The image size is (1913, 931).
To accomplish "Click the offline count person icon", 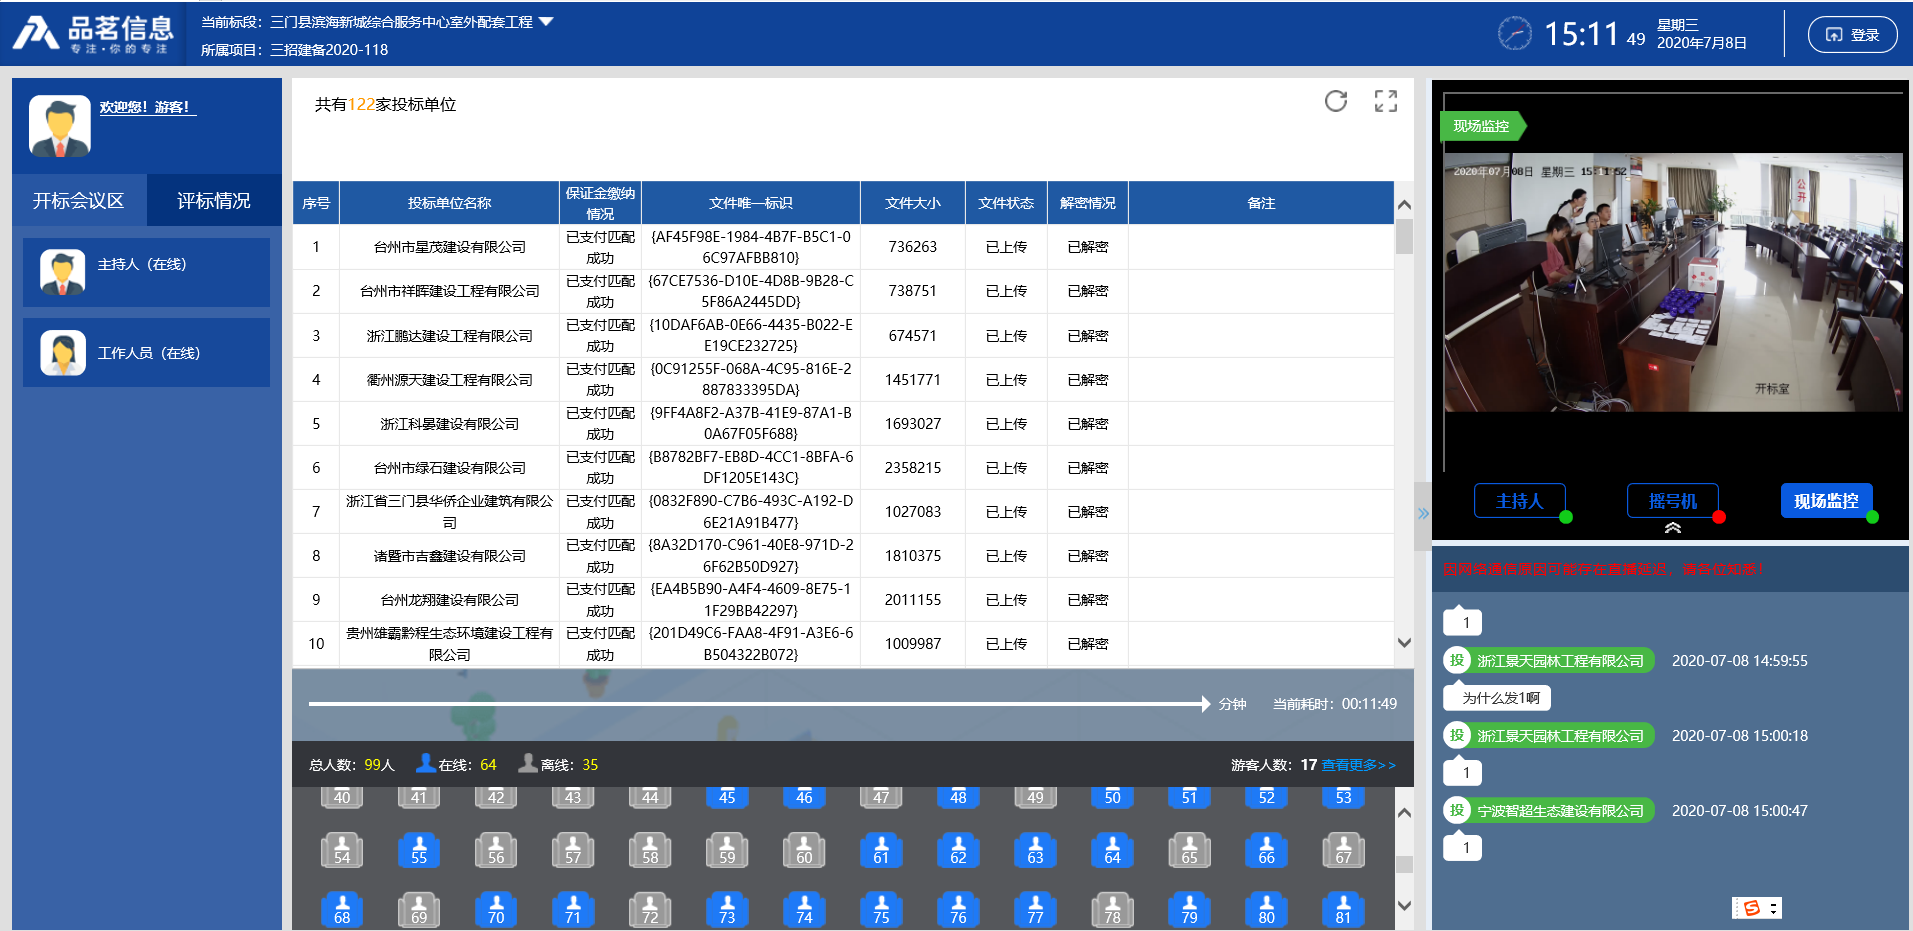I will point(528,763).
